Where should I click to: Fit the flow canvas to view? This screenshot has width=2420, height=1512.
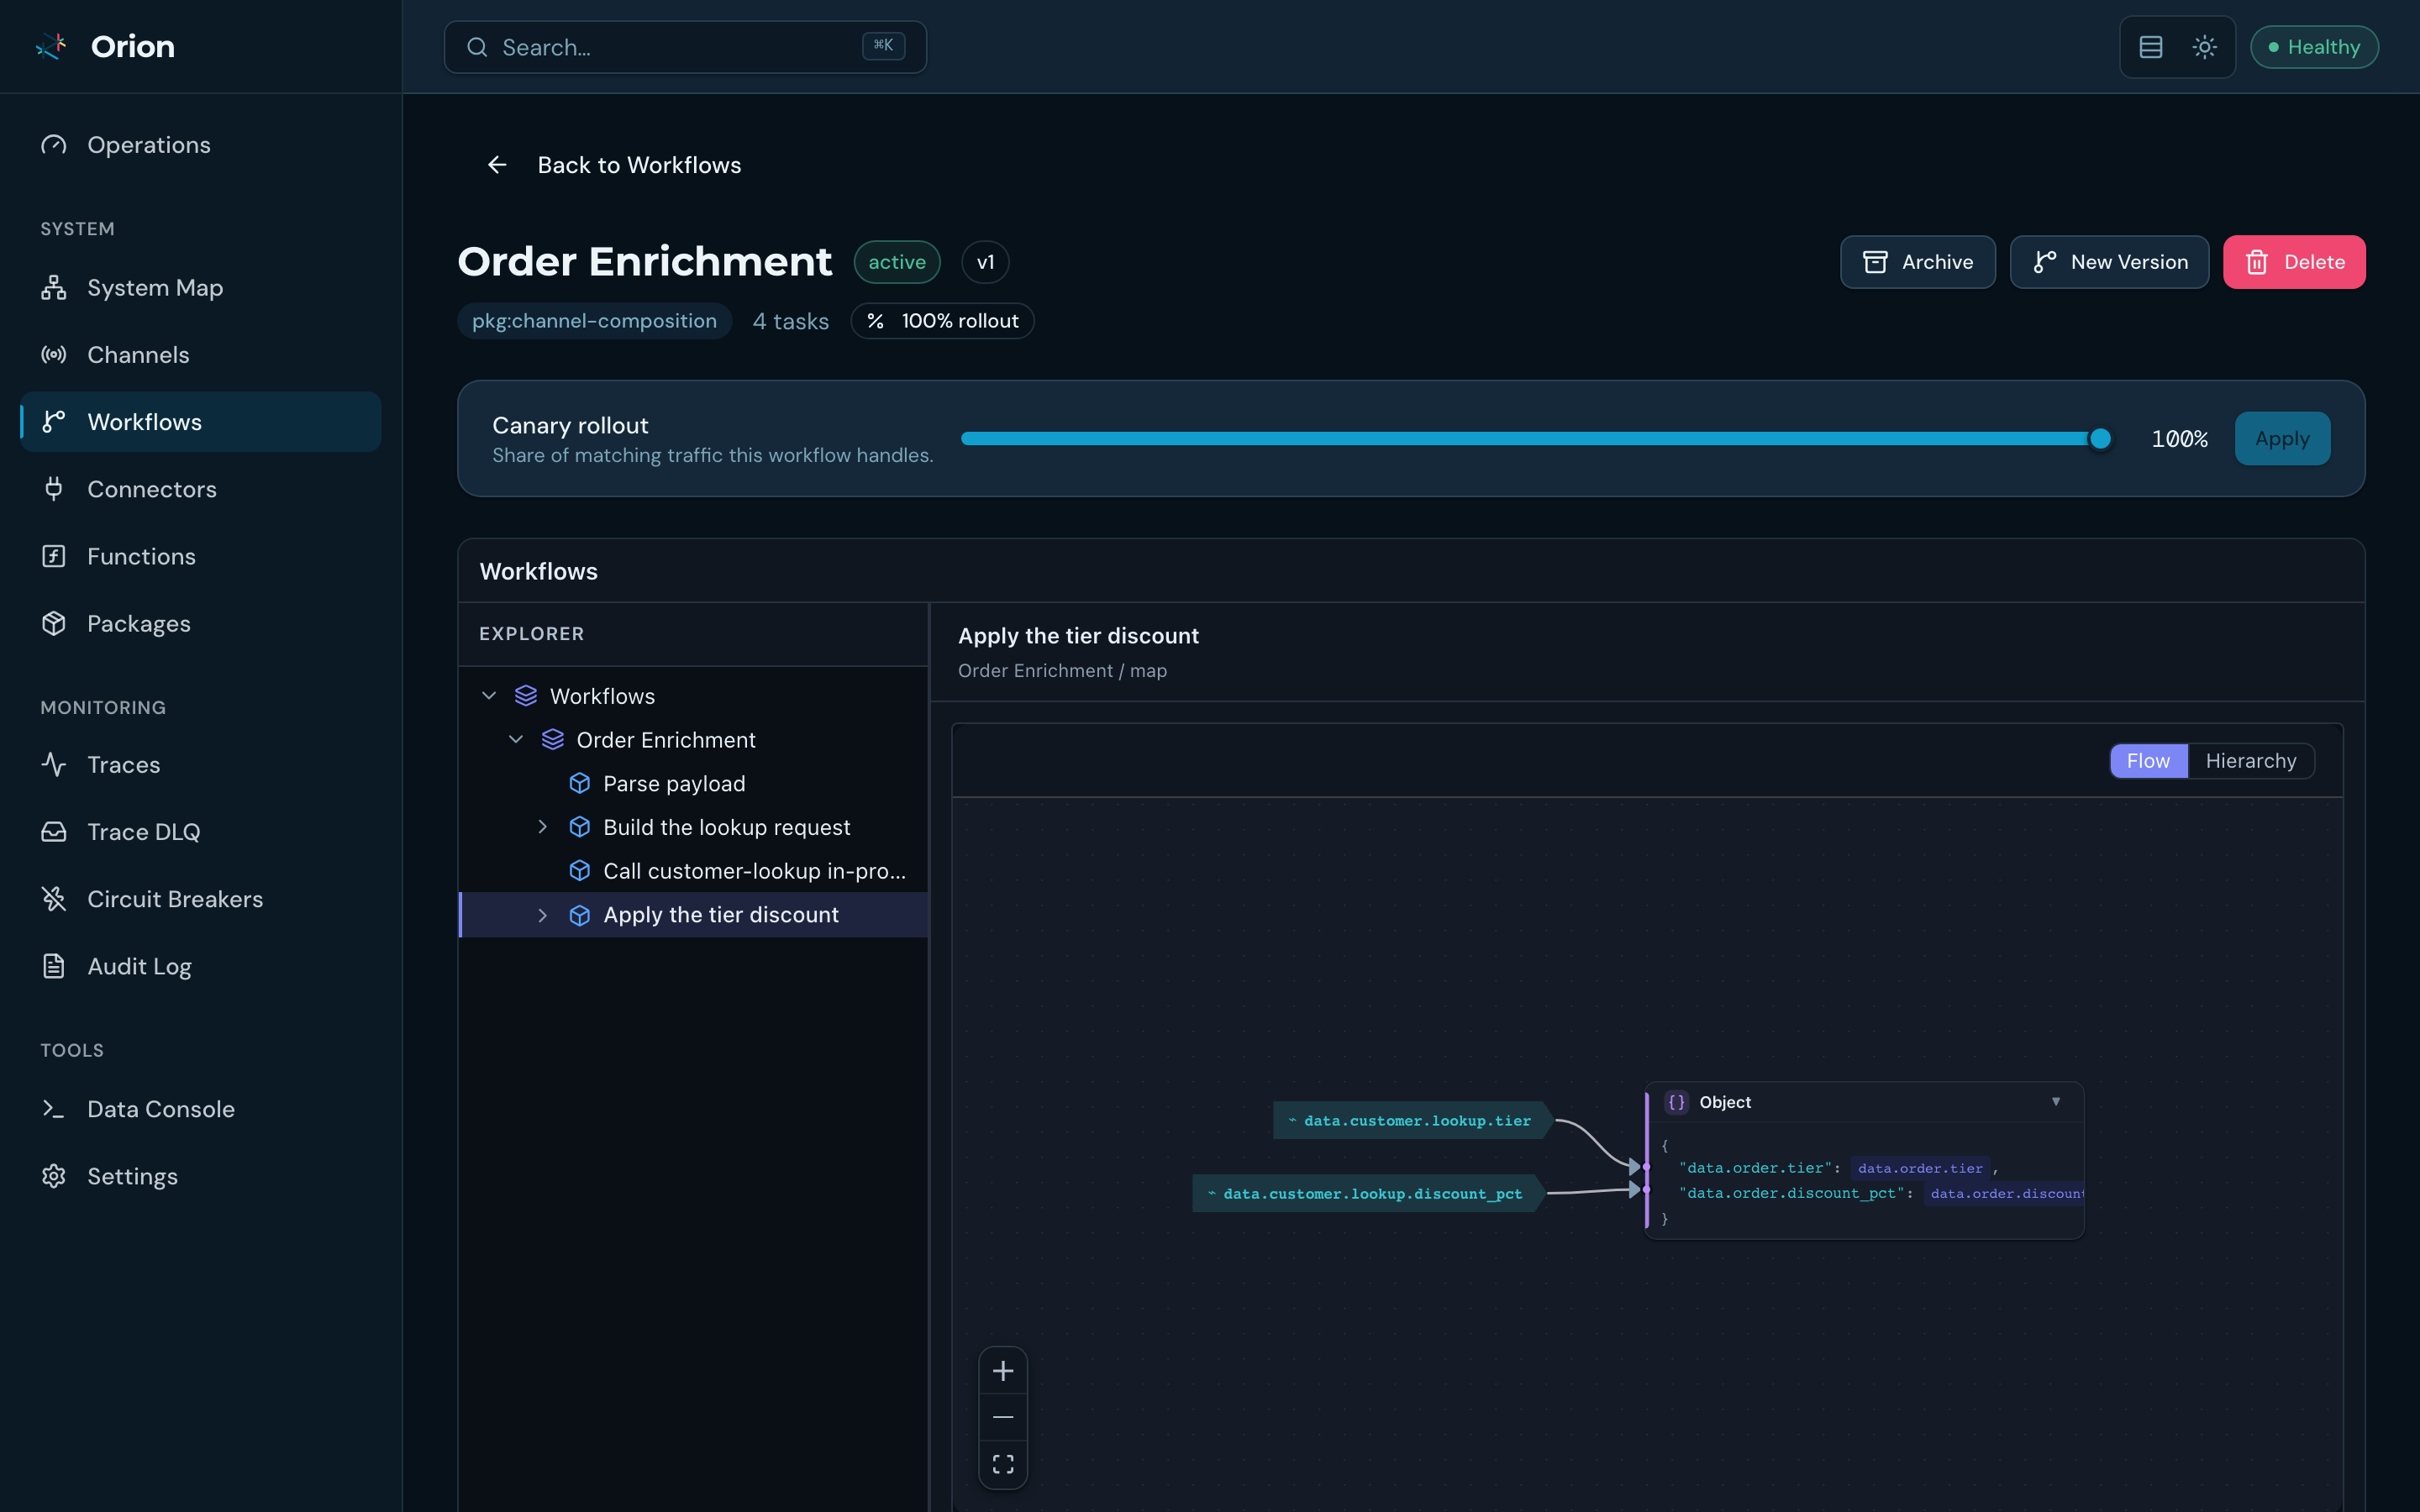[1003, 1465]
